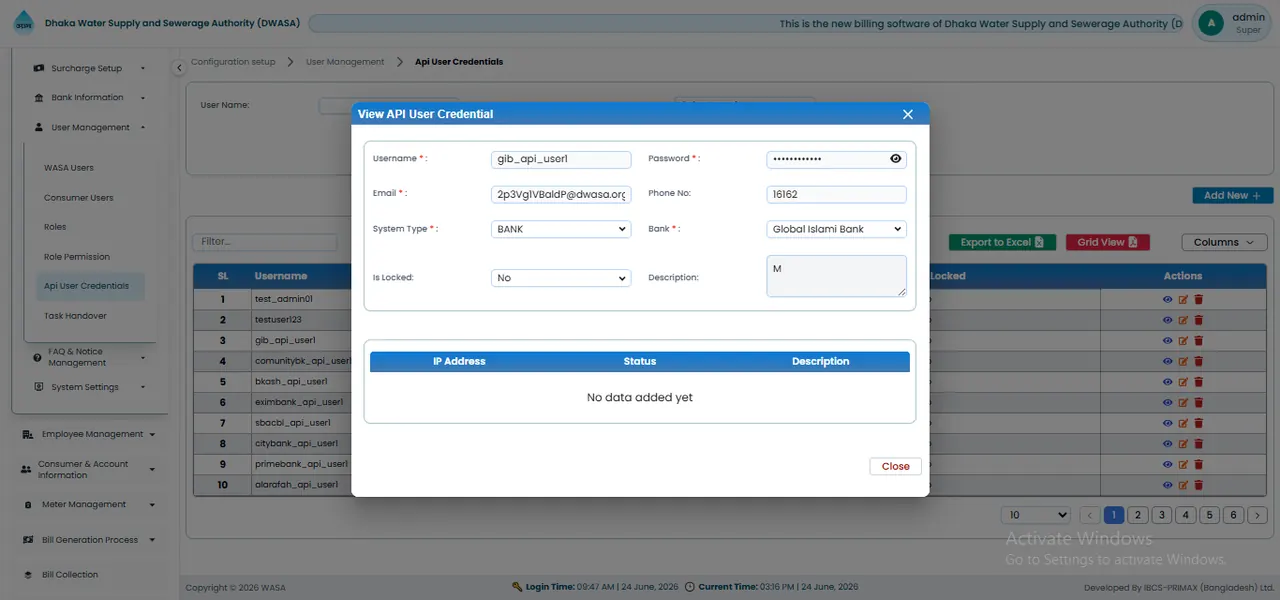
Task: Open Role Permission submenu item
Action: (77, 257)
